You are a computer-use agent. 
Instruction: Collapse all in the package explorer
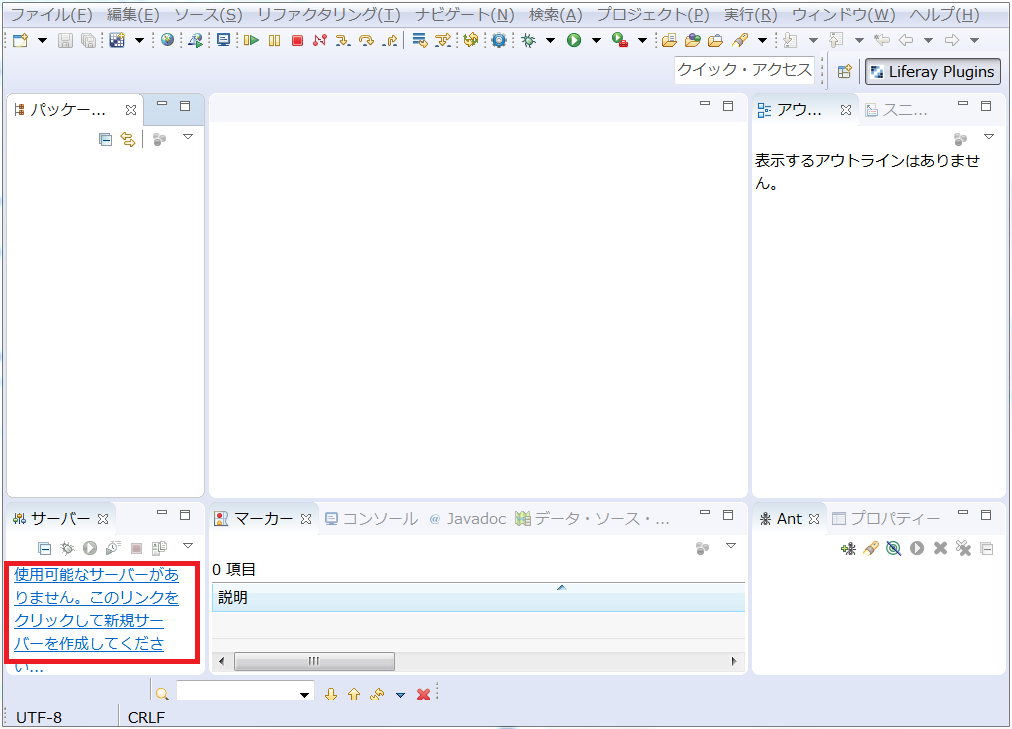[x=105, y=139]
